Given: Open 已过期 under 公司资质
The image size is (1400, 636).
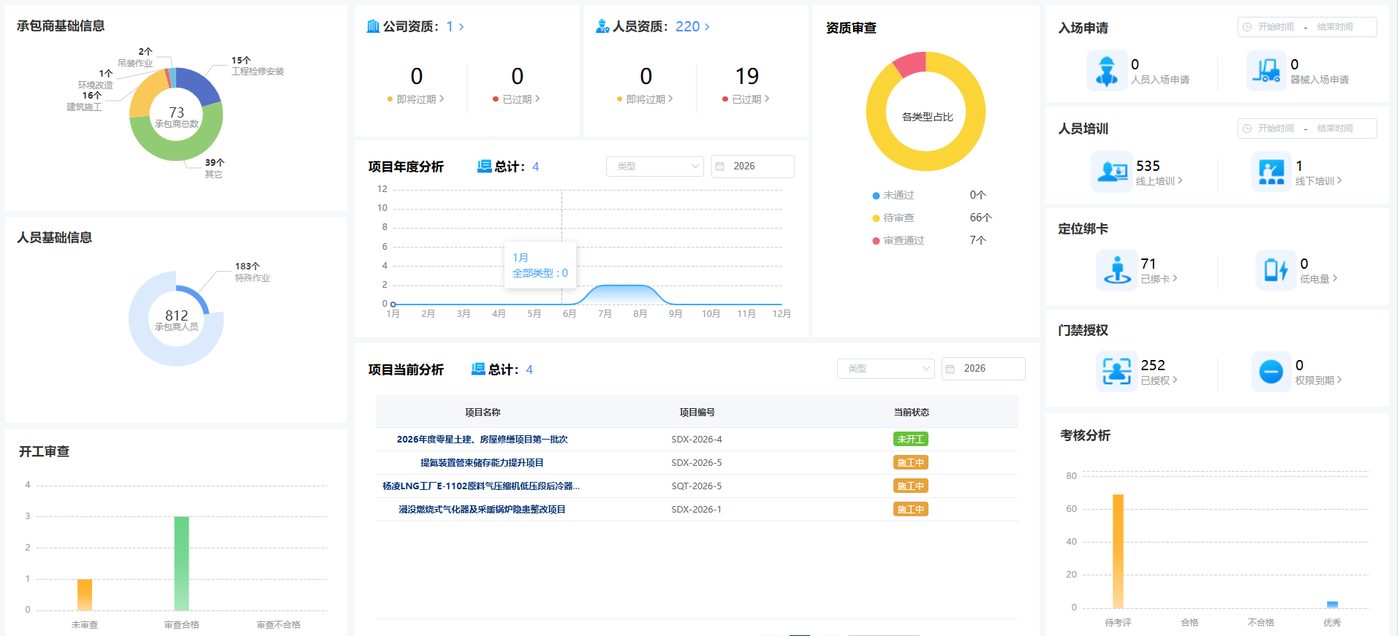Looking at the screenshot, I should point(516,99).
